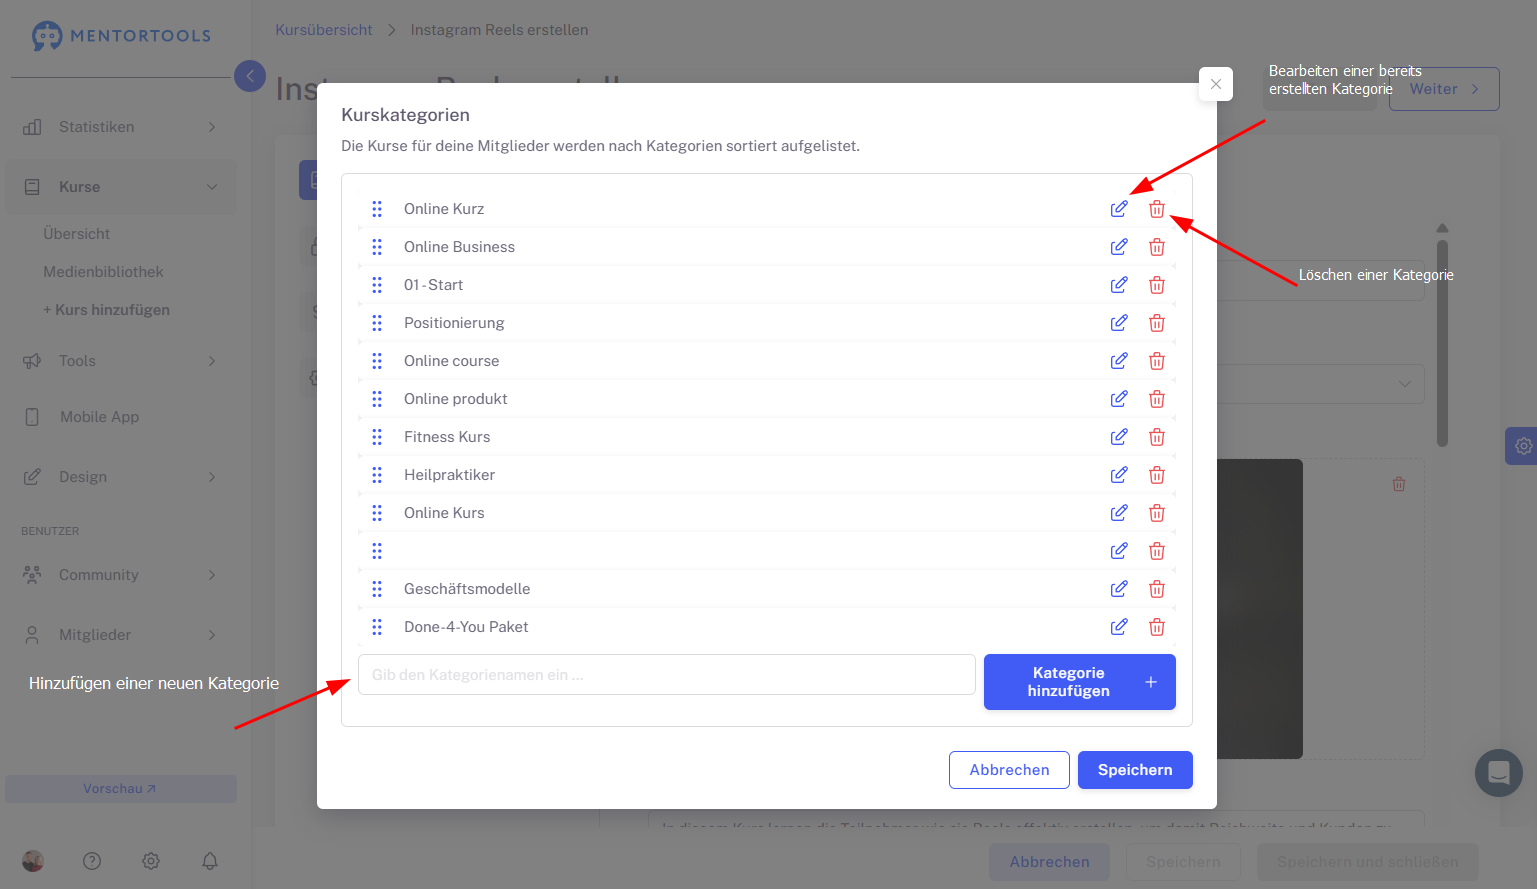Delete the Online Business category

(1157, 247)
